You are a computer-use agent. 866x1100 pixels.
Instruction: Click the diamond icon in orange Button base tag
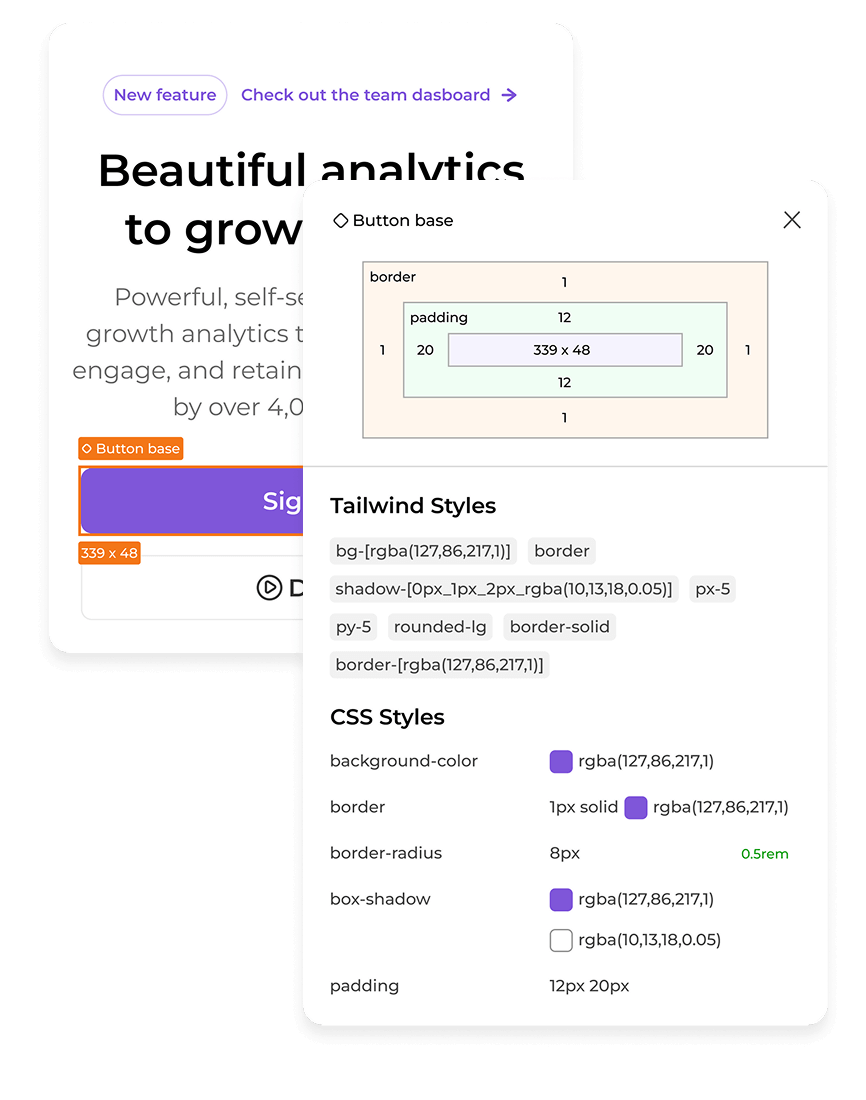click(87, 449)
